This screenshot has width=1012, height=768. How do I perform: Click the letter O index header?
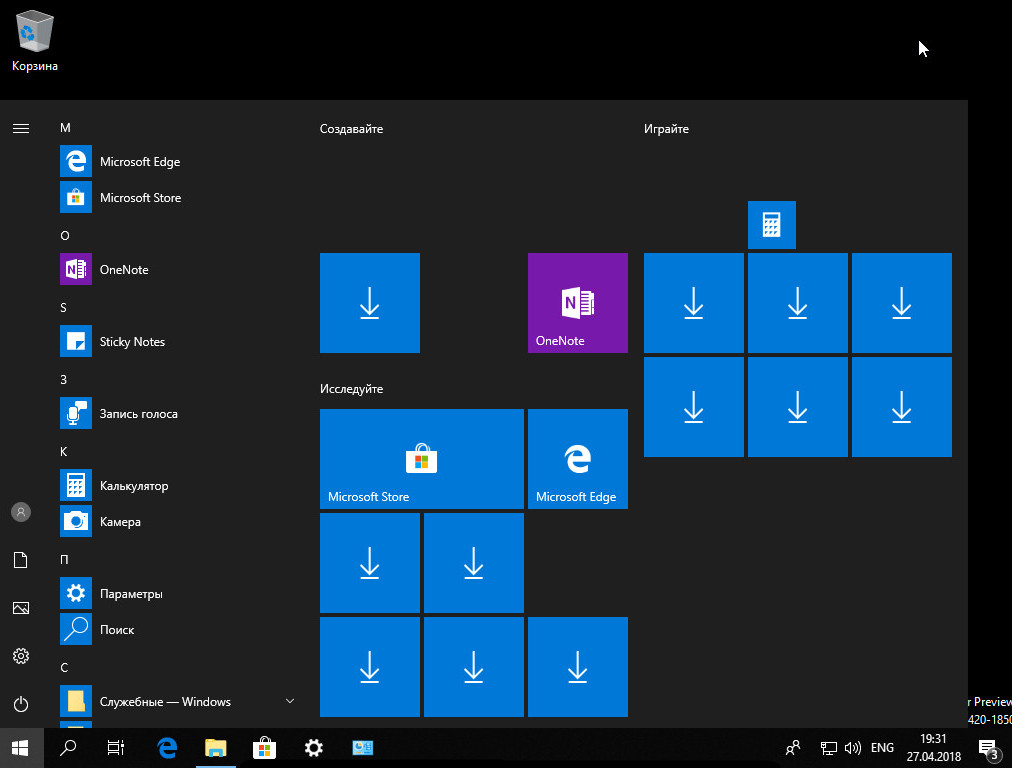[65, 236]
